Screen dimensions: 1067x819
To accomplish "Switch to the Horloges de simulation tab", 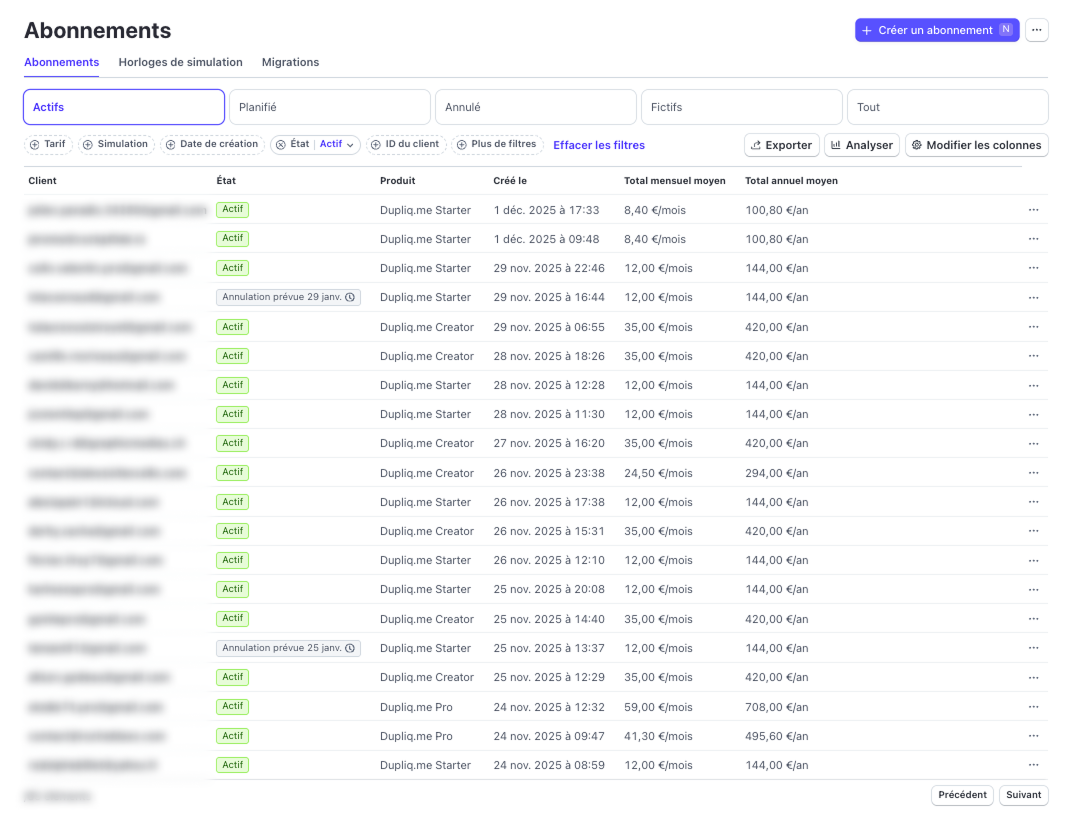I will (x=180, y=62).
